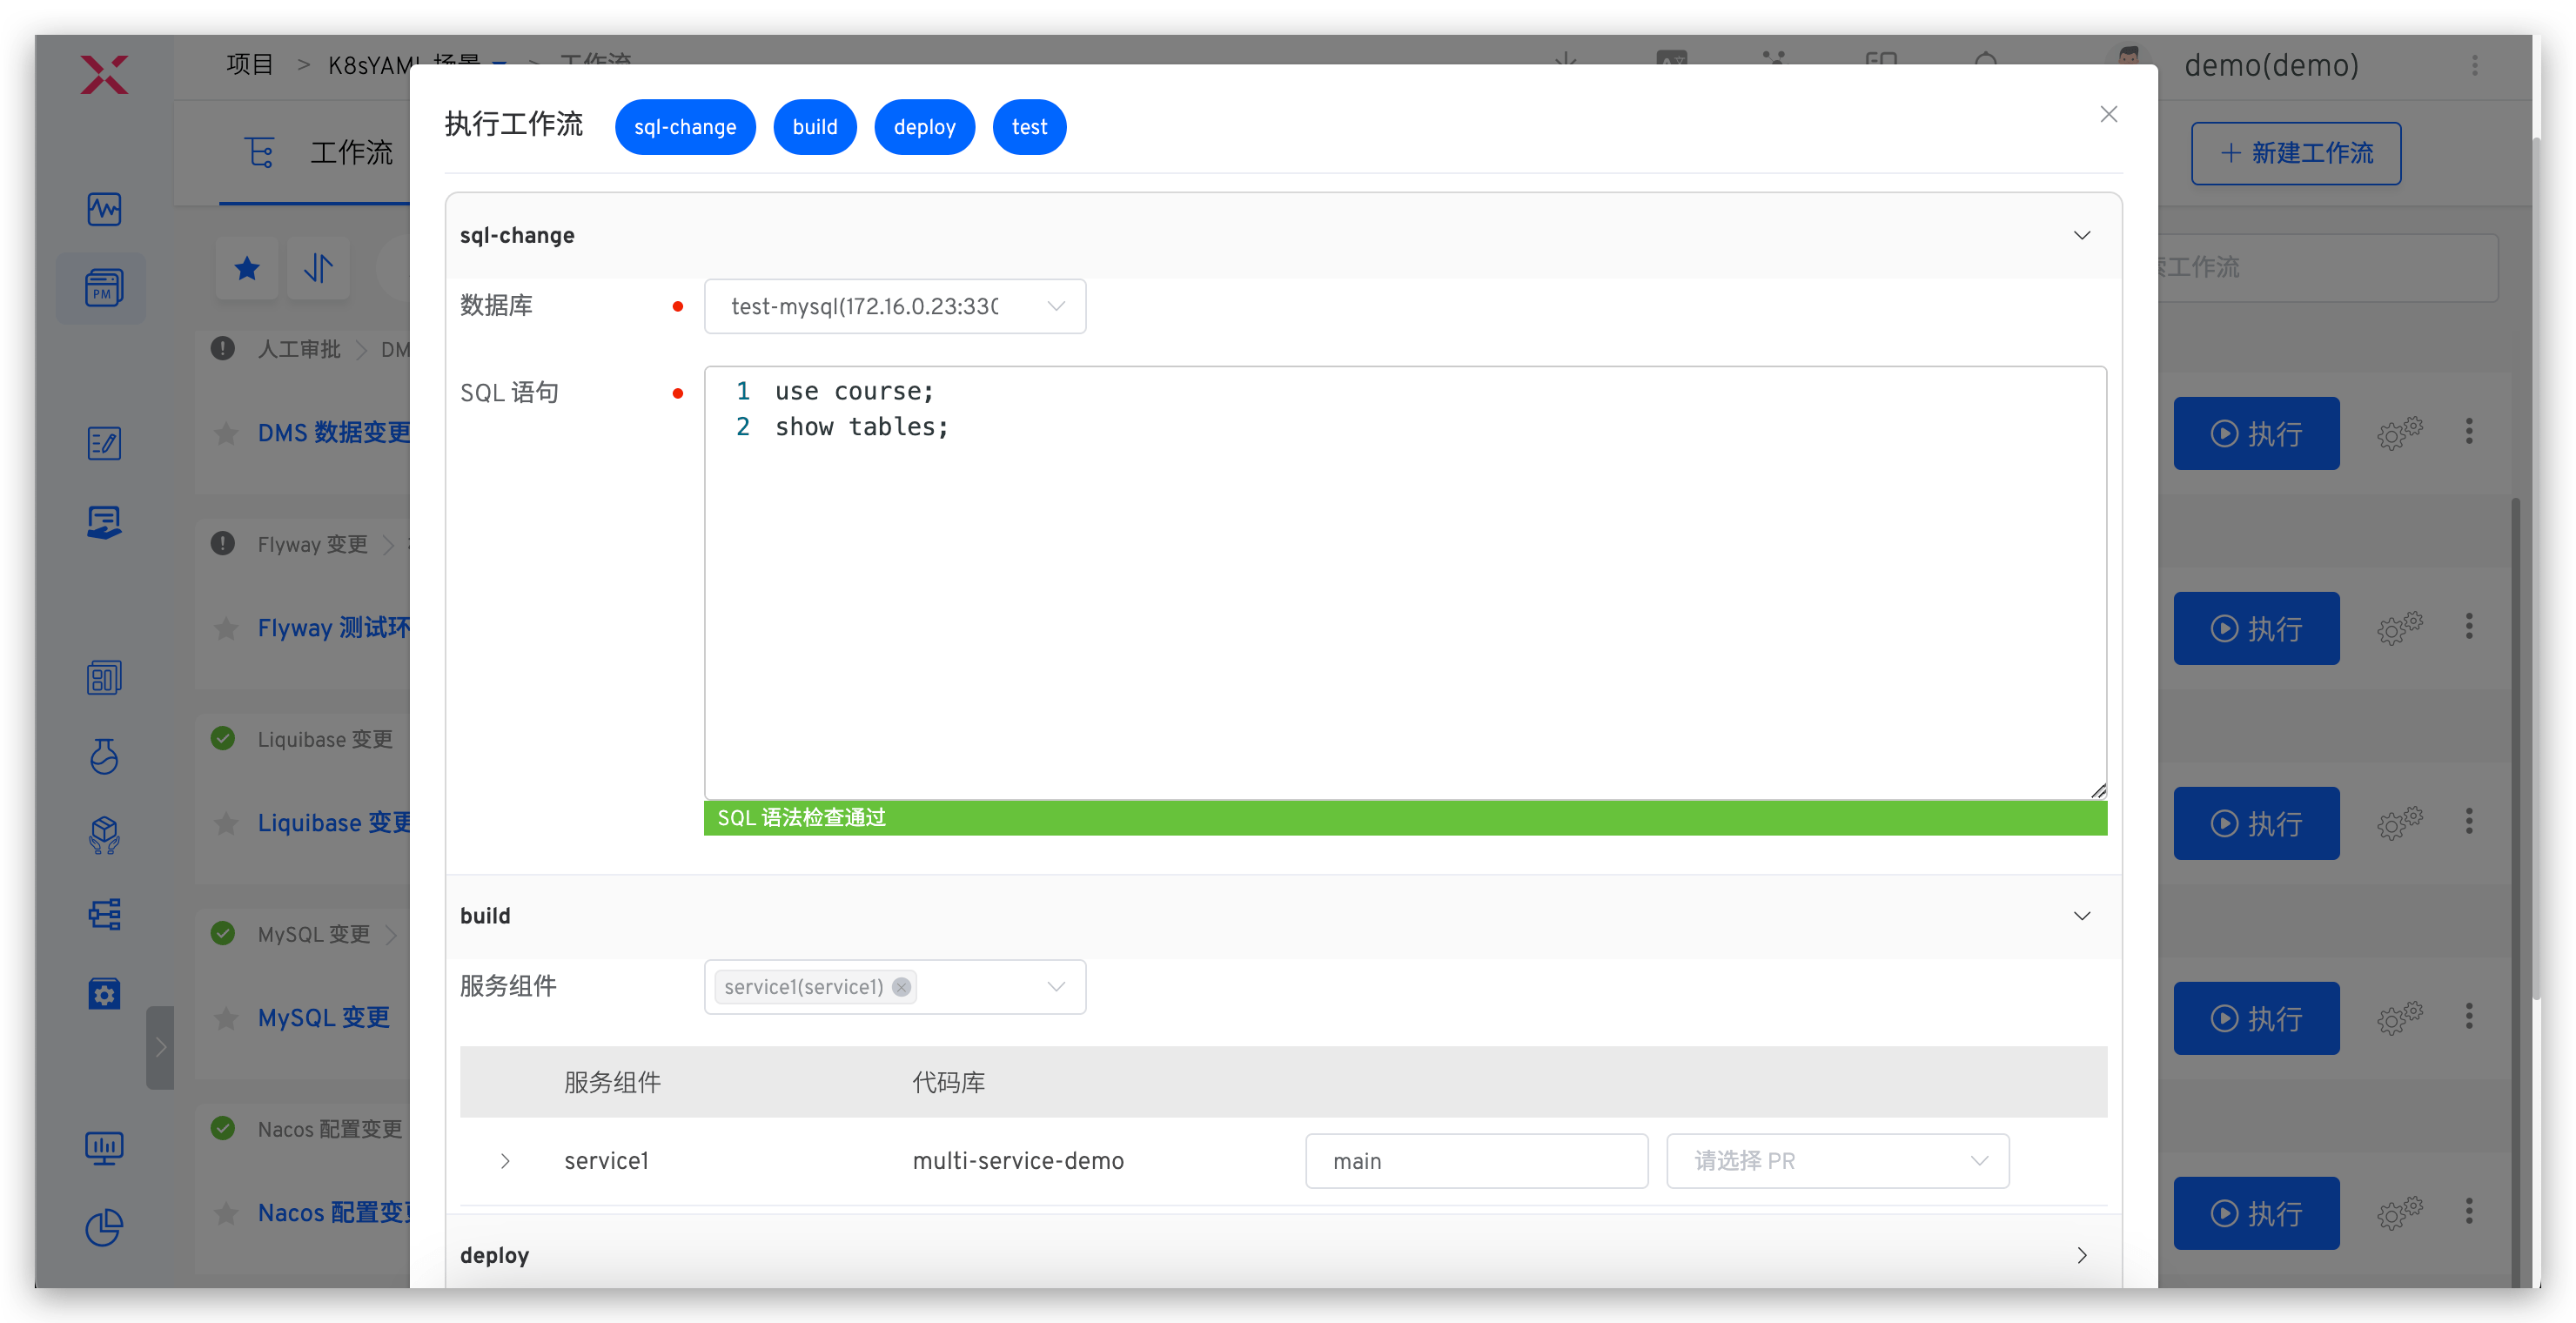This screenshot has height=1323, width=2576.
Task: Click the sort arrows icon
Action: (318, 268)
